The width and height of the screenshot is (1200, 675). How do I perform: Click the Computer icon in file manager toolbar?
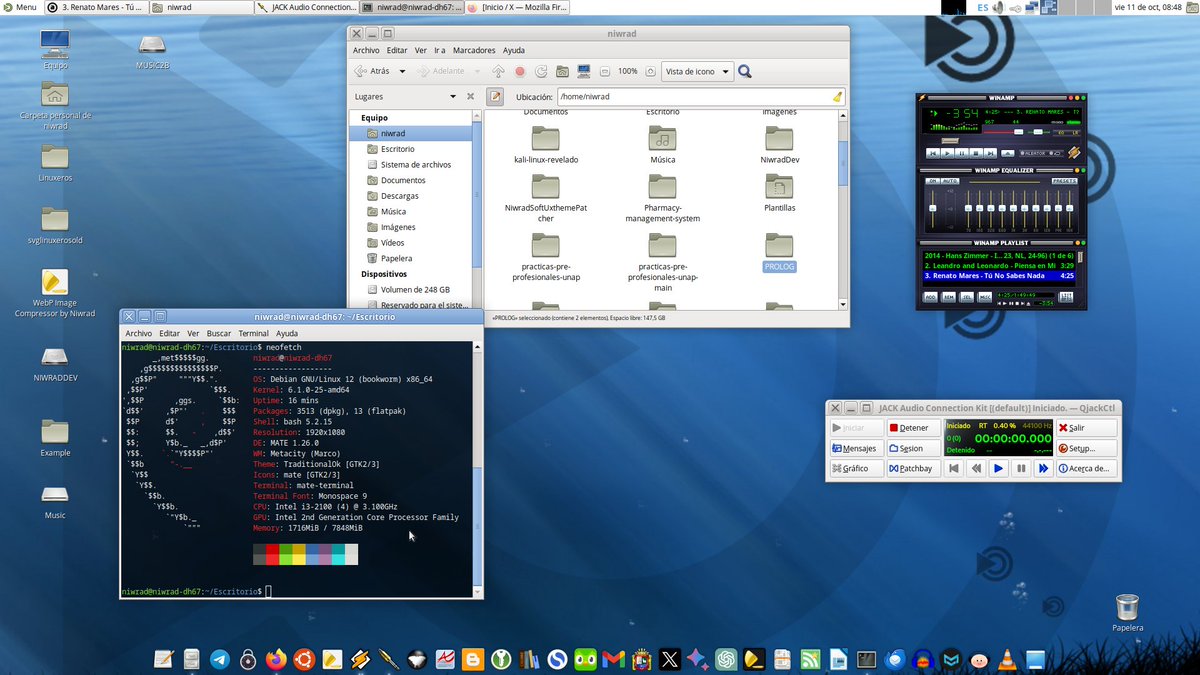[583, 71]
